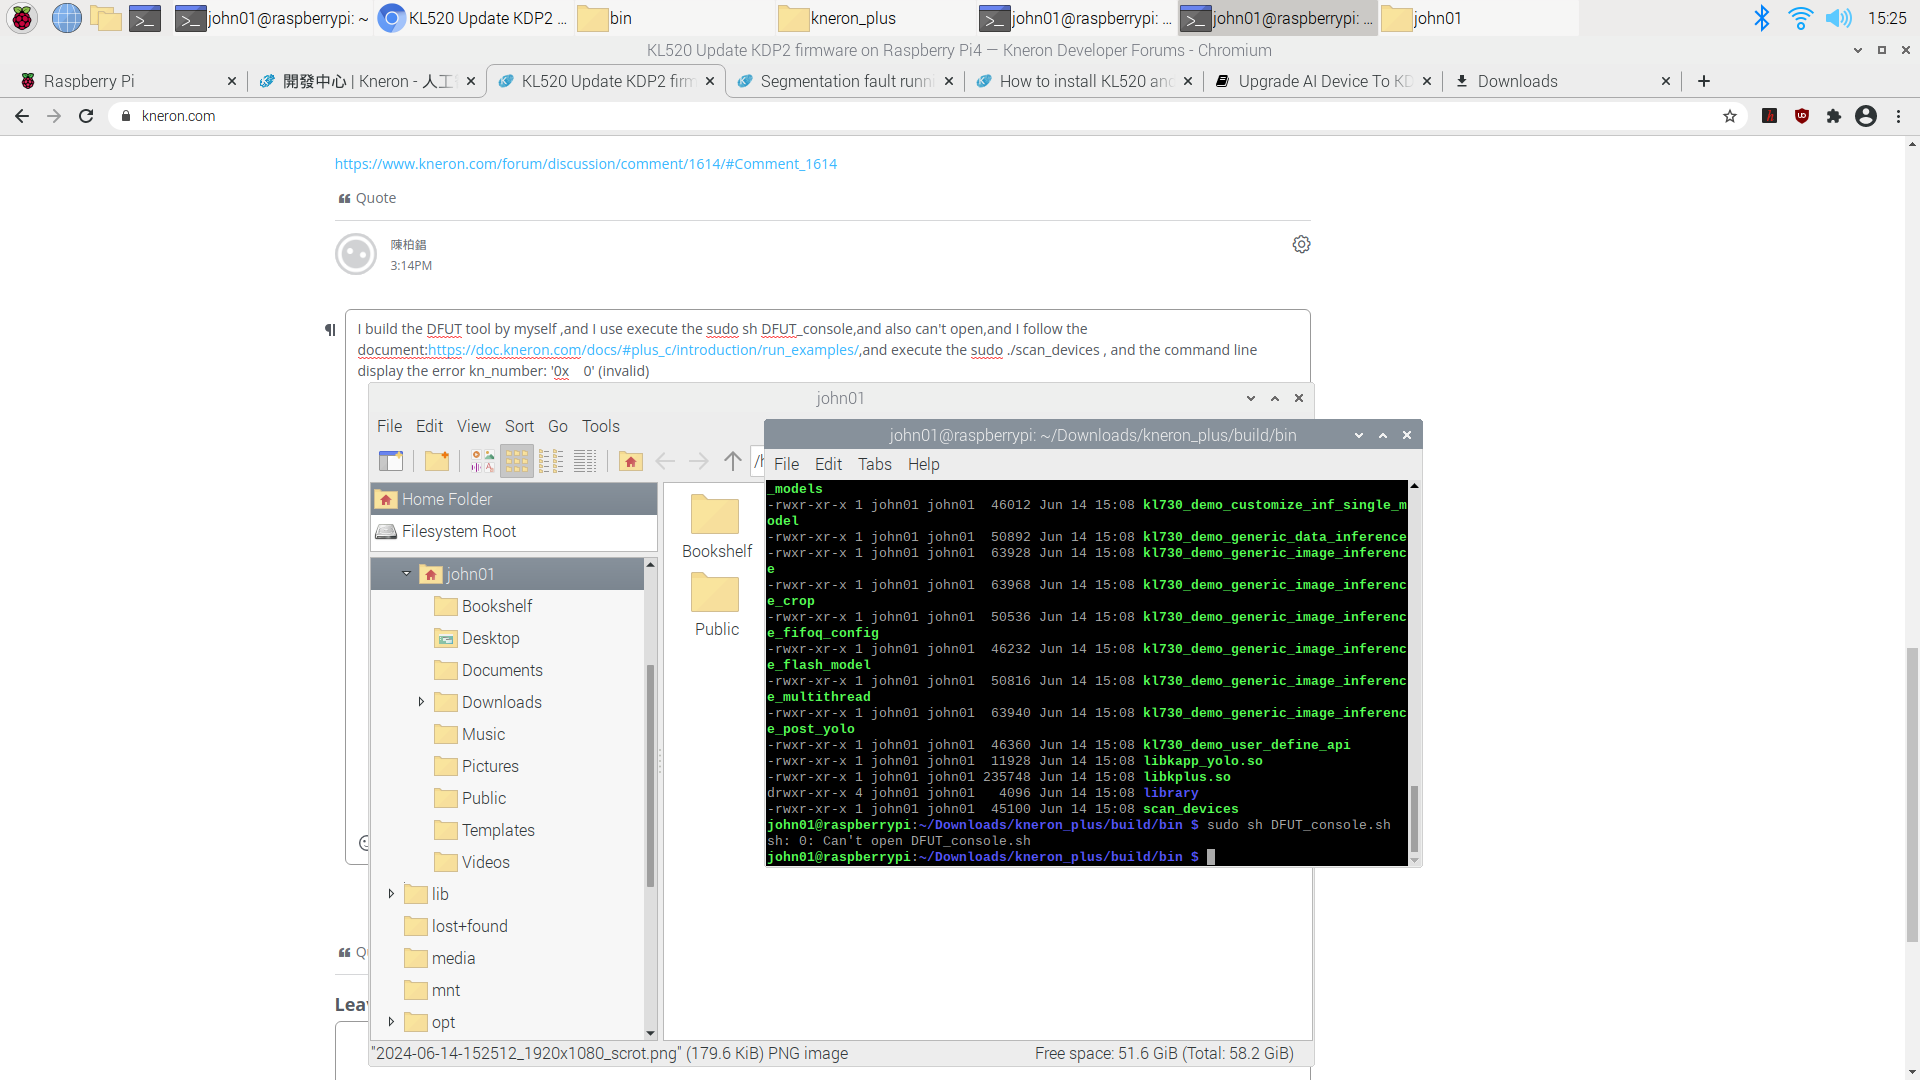Go to home folder via toolbar icon
1920x1080 pixels.
point(631,461)
